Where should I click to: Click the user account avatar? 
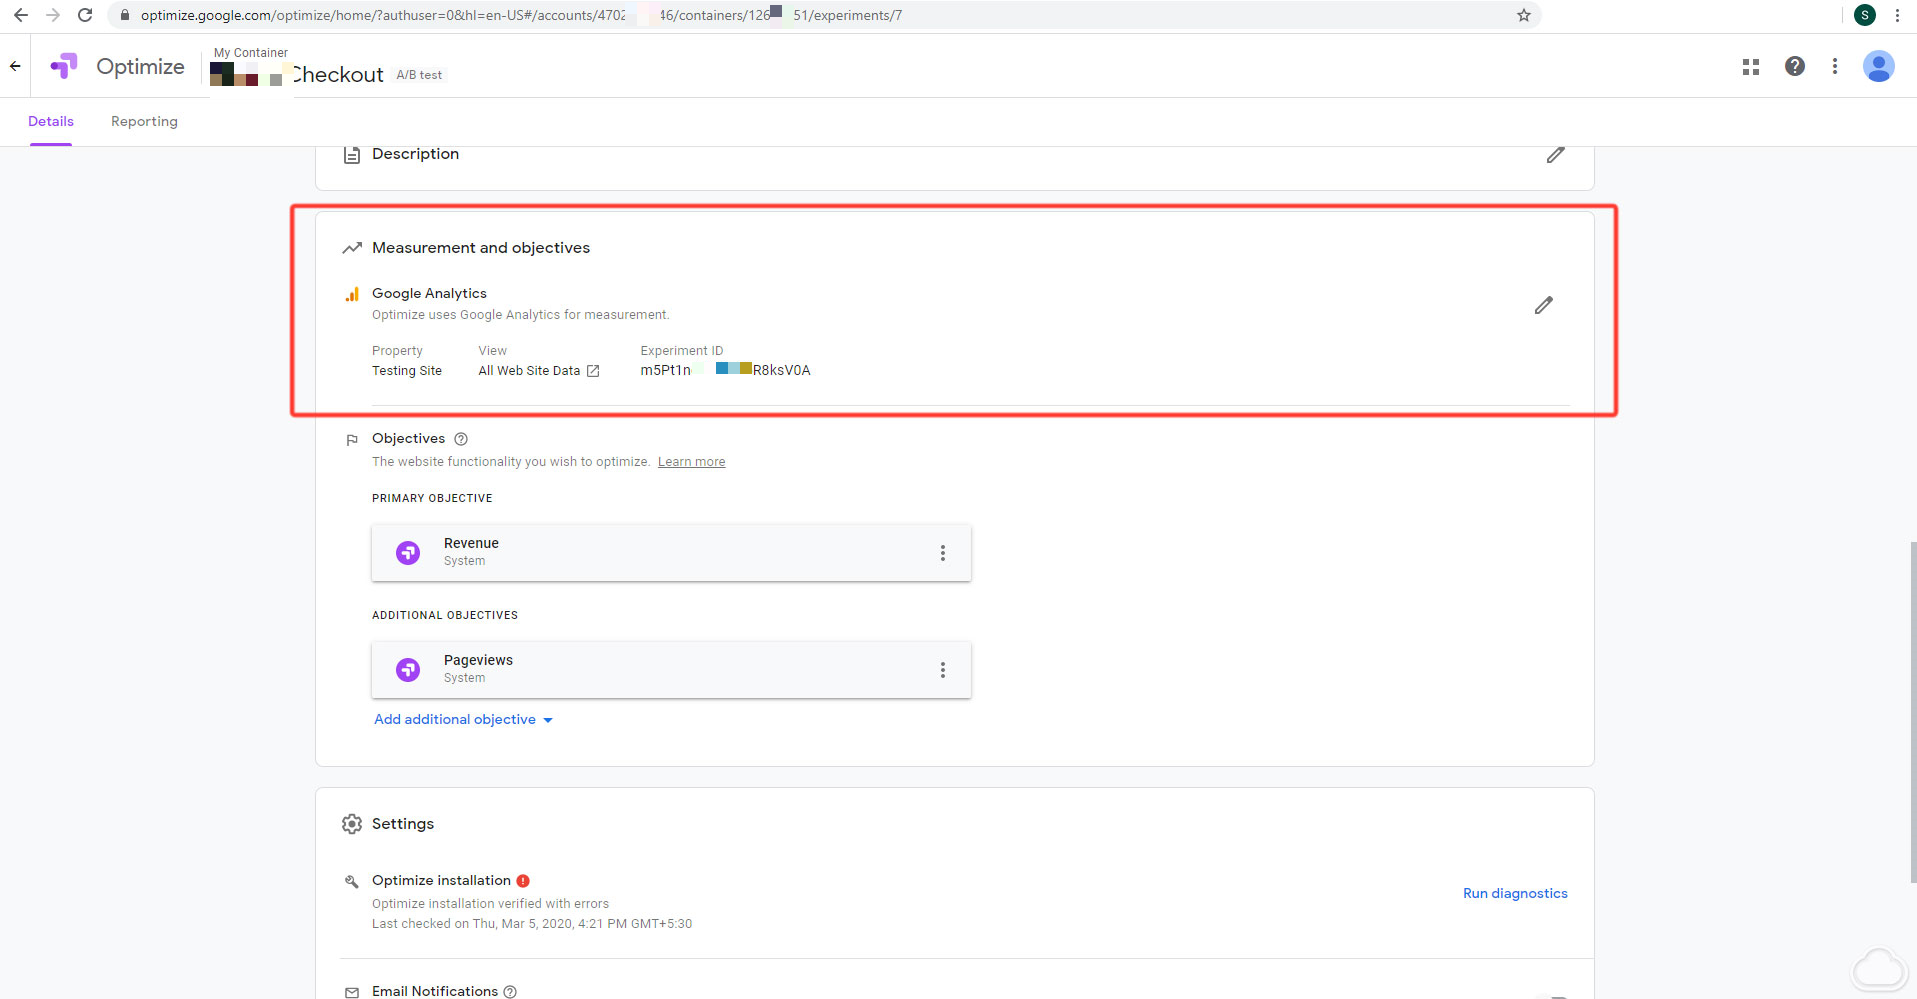pyautogui.click(x=1878, y=67)
